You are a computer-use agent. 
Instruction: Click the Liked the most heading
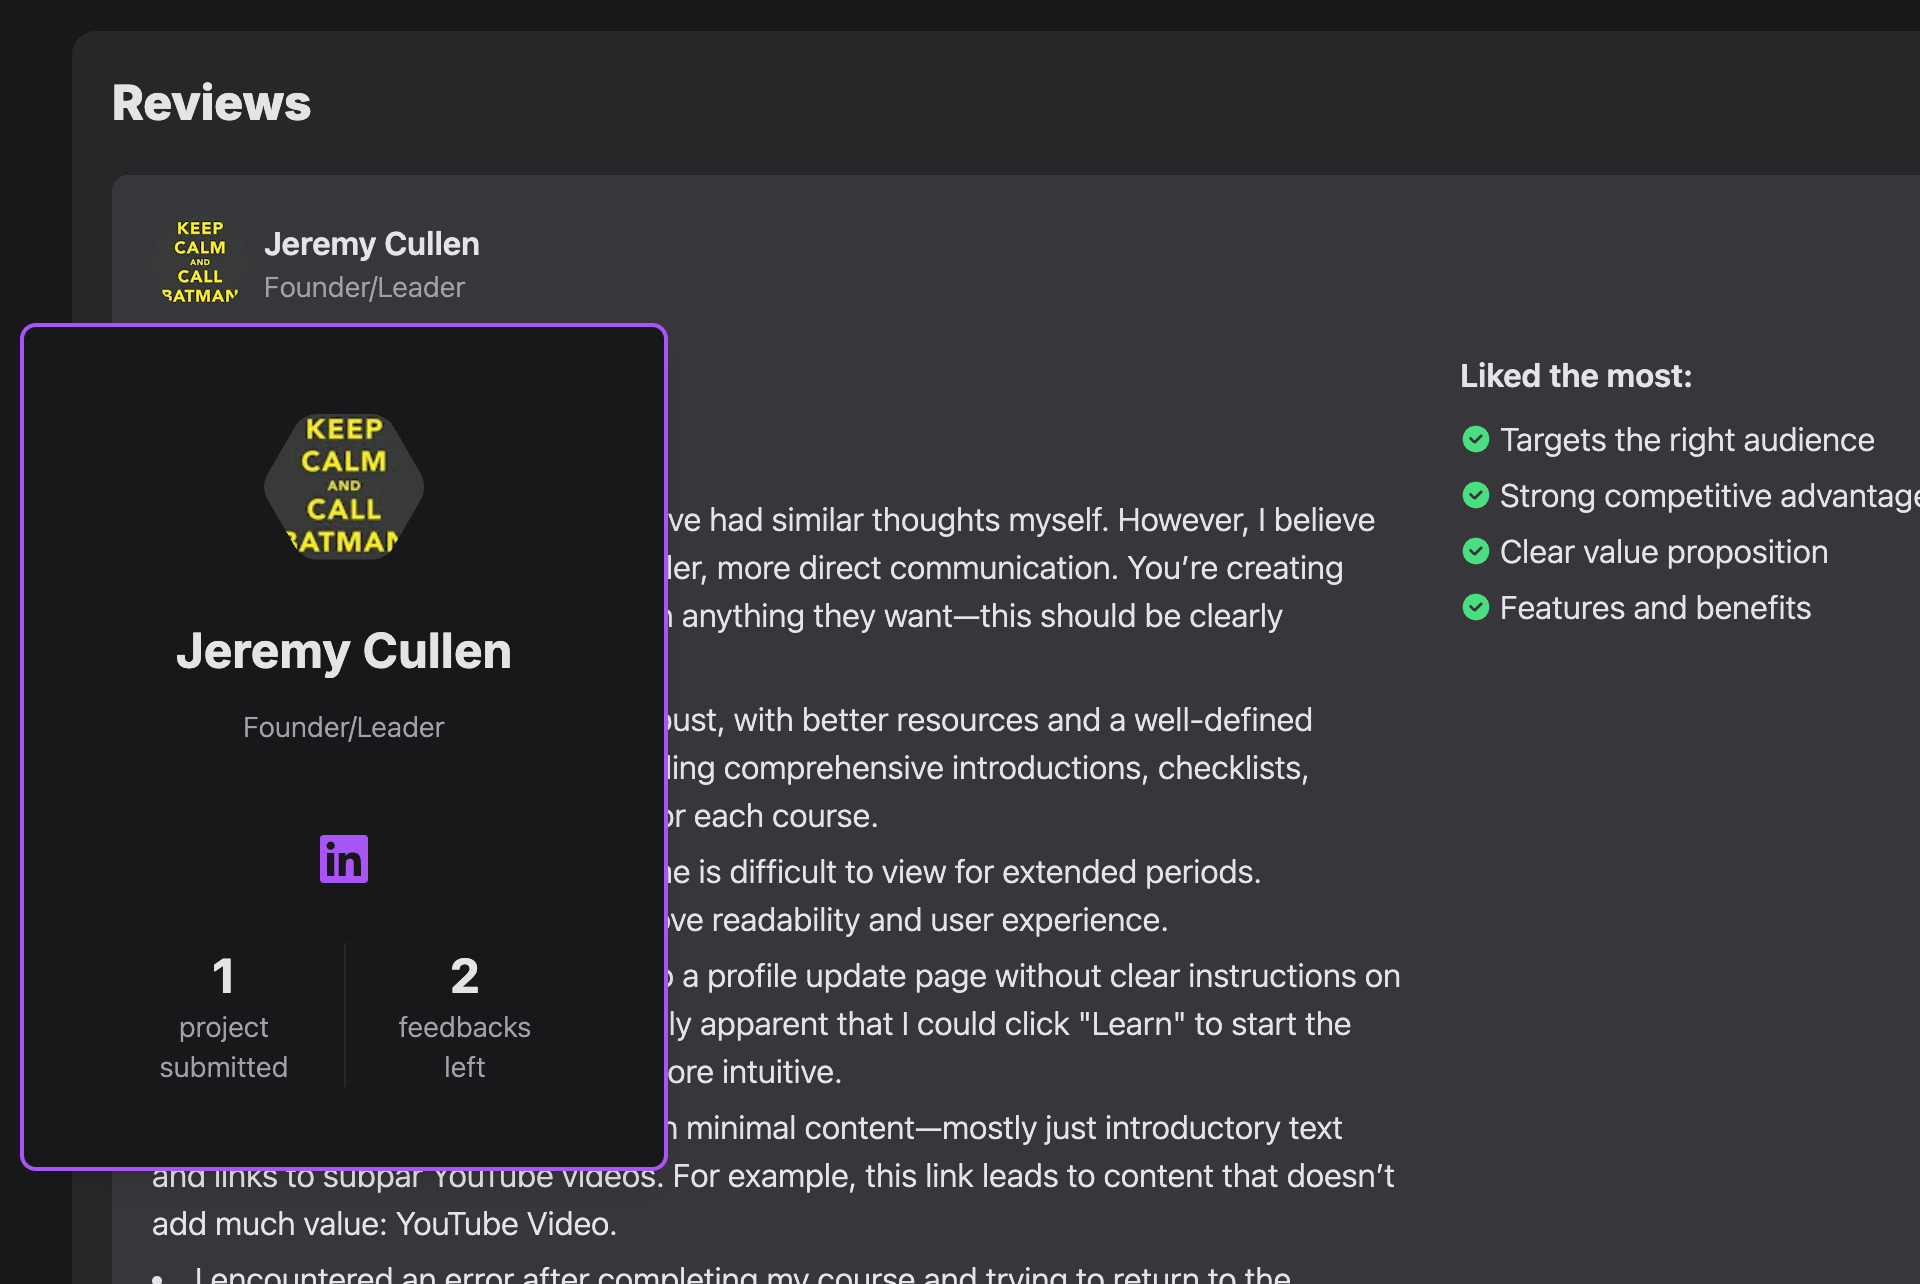tap(1575, 376)
